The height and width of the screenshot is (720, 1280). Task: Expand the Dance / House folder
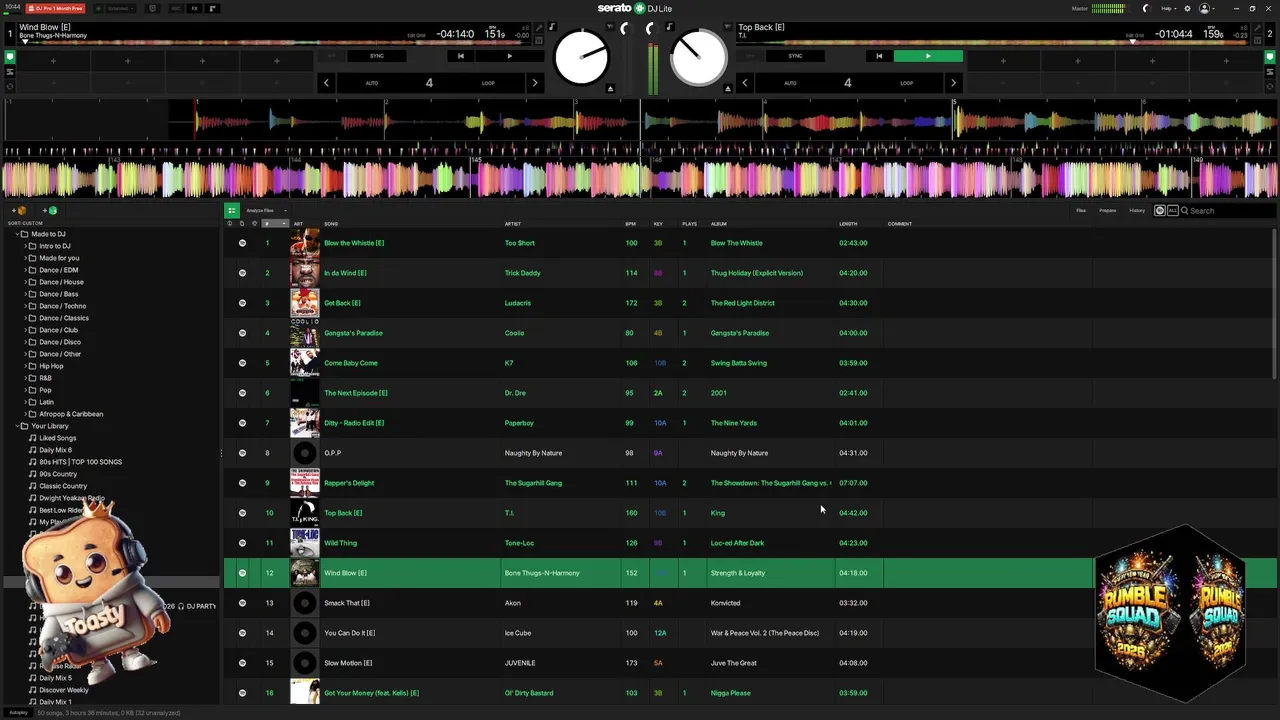coord(25,282)
